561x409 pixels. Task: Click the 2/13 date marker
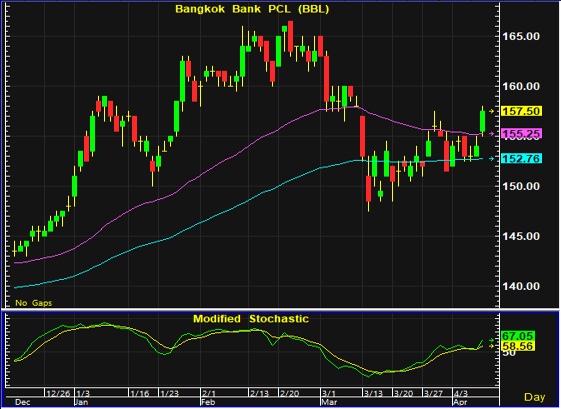click(259, 393)
